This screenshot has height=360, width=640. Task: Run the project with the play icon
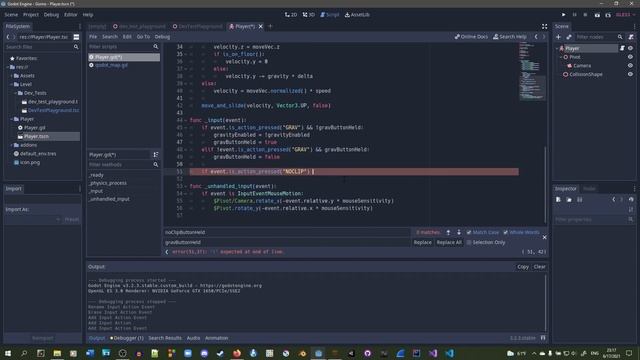tap(564, 15)
